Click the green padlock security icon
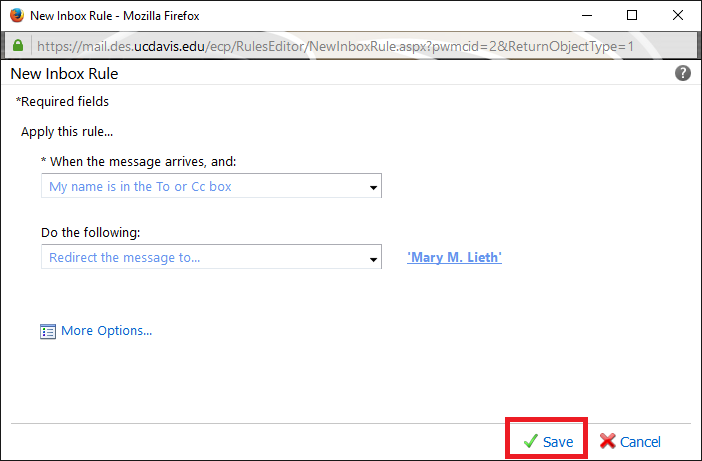 click(18, 45)
